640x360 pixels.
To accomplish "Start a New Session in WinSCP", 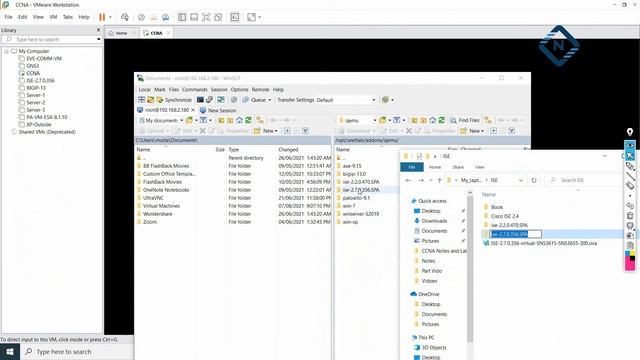I will pos(218,110).
